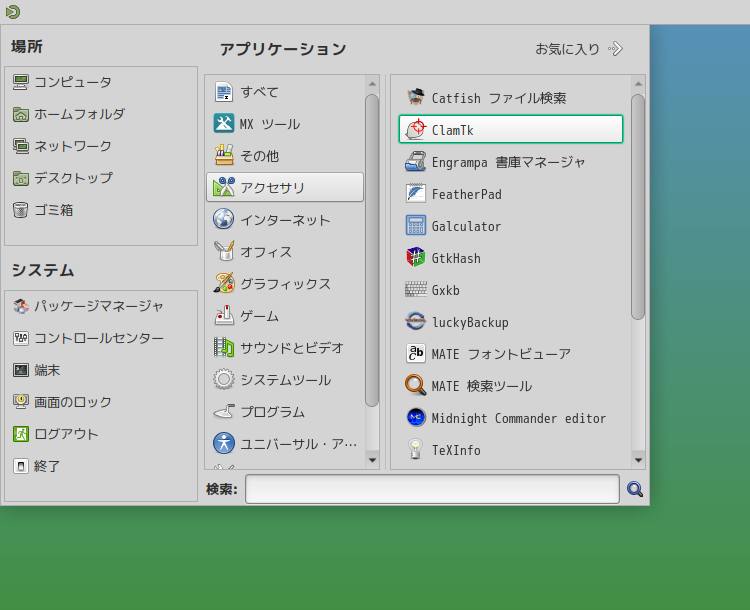This screenshot has height=610, width=750.
Task: Select the システムツール category
Action: 285,380
